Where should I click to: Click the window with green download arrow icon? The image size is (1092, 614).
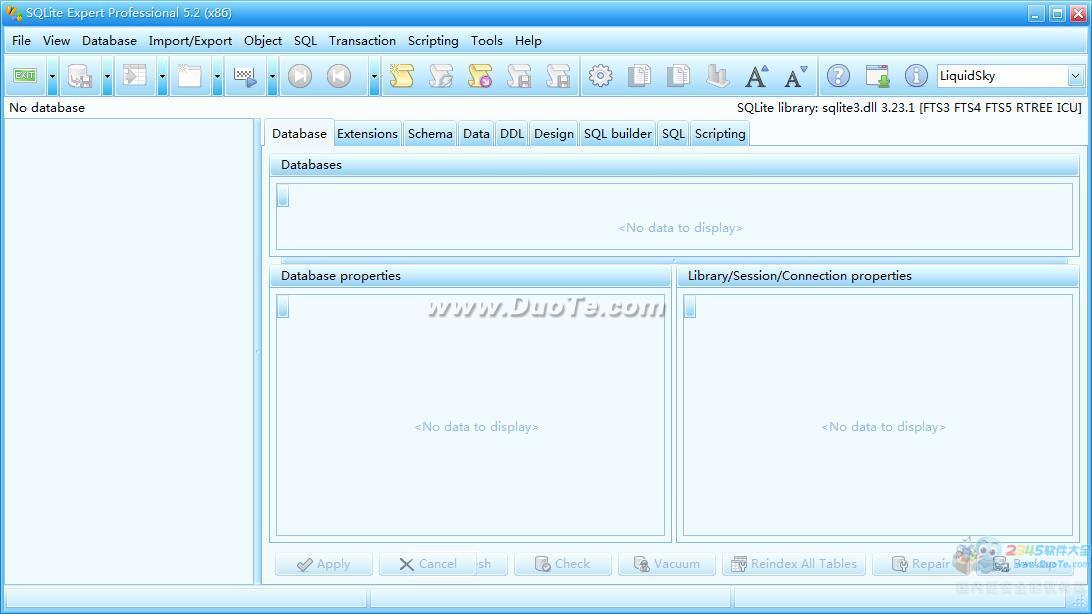(x=877, y=76)
